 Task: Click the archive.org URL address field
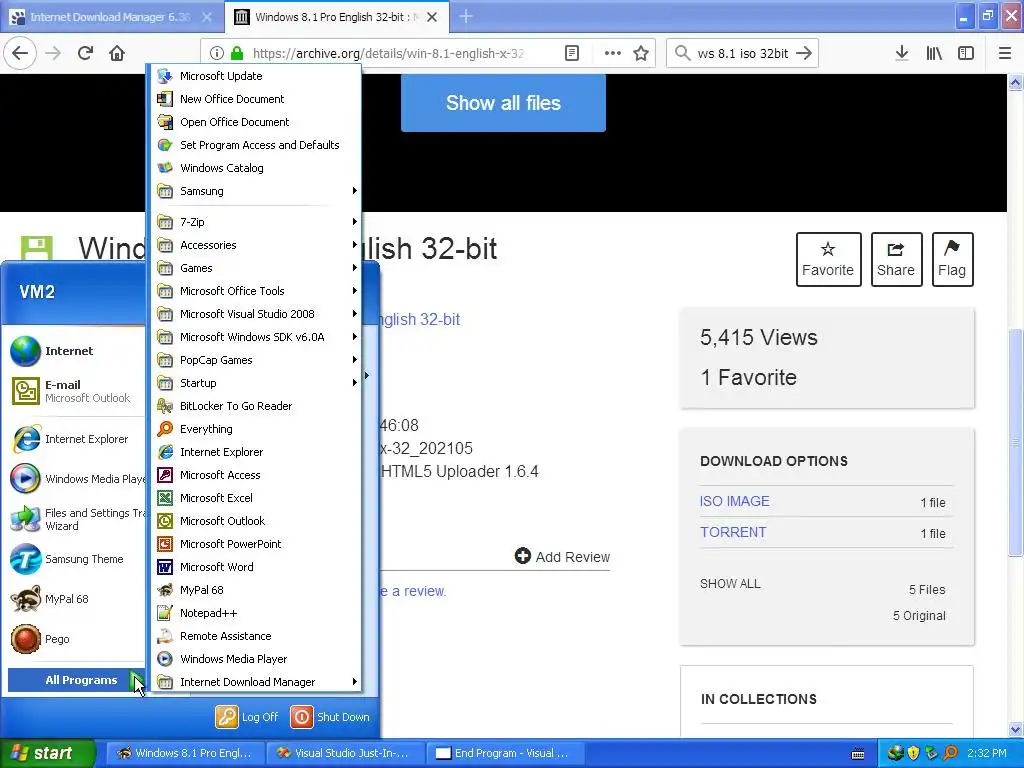click(x=389, y=54)
